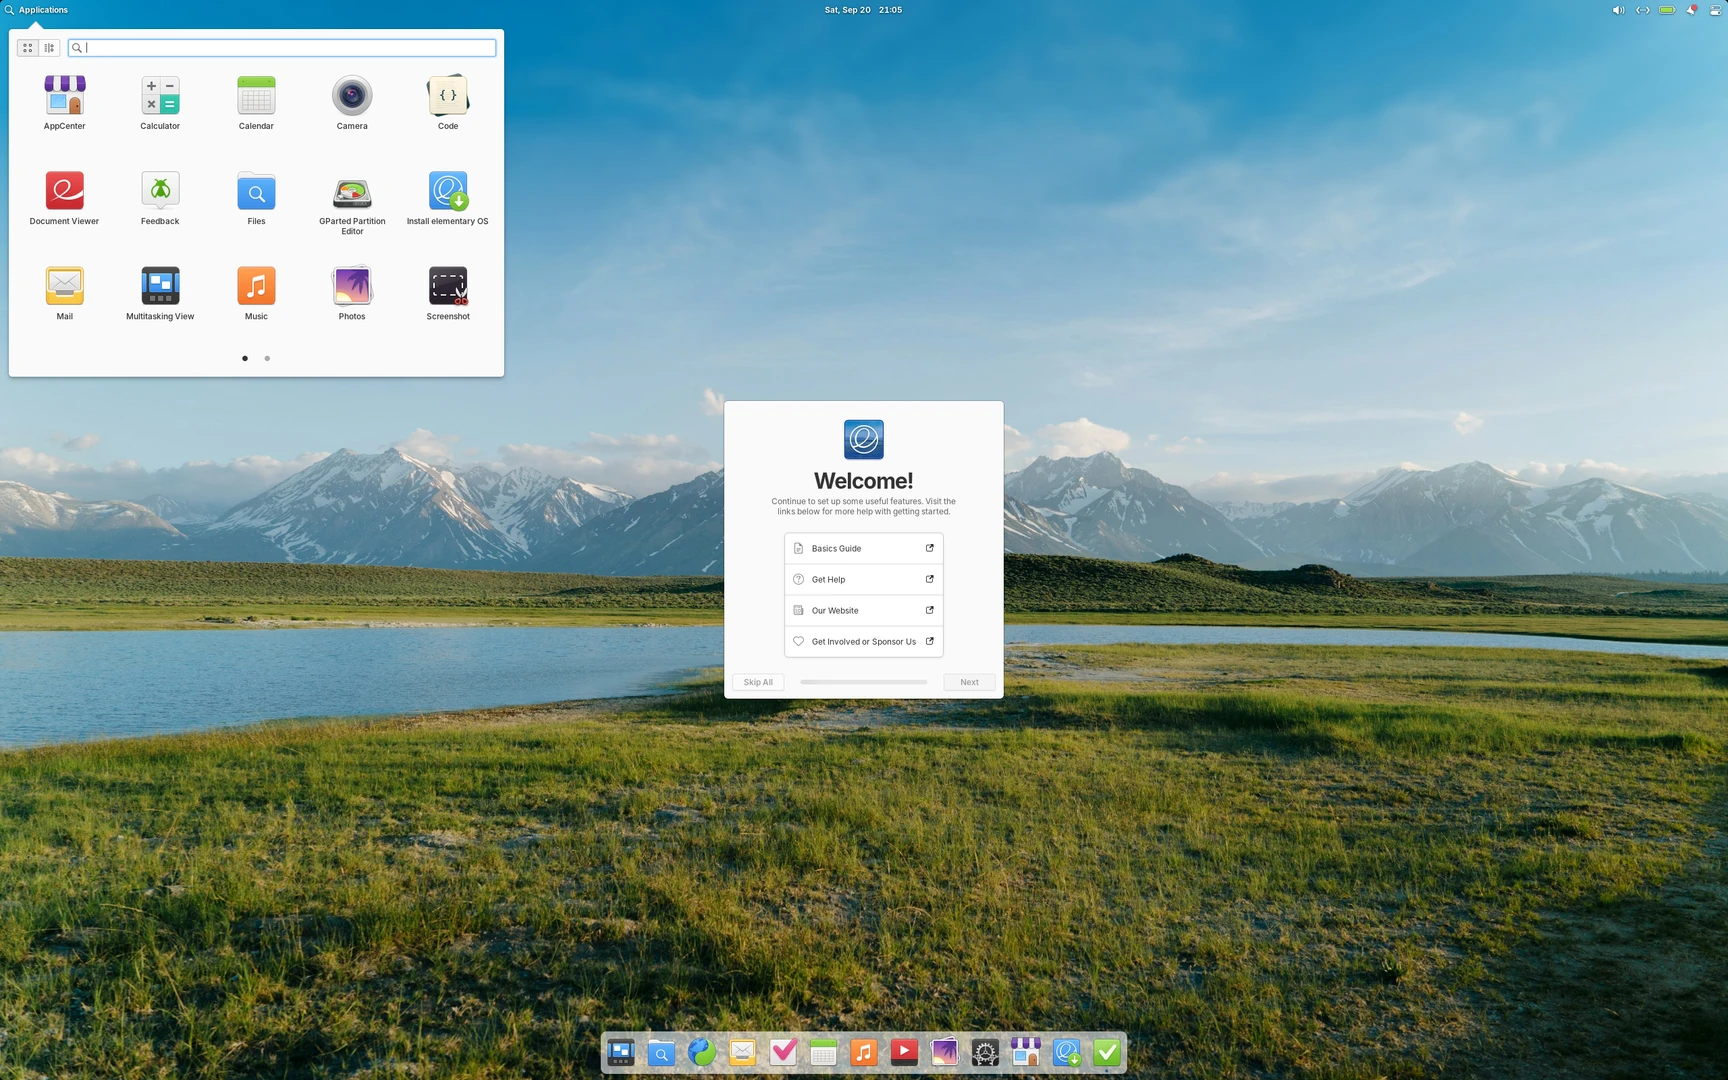
Task: Open the Camera app
Action: click(352, 97)
